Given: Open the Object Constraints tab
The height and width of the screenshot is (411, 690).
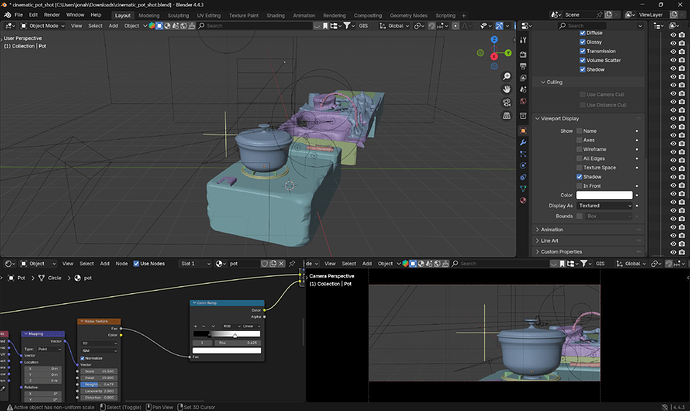Looking at the screenshot, I should (523, 177).
